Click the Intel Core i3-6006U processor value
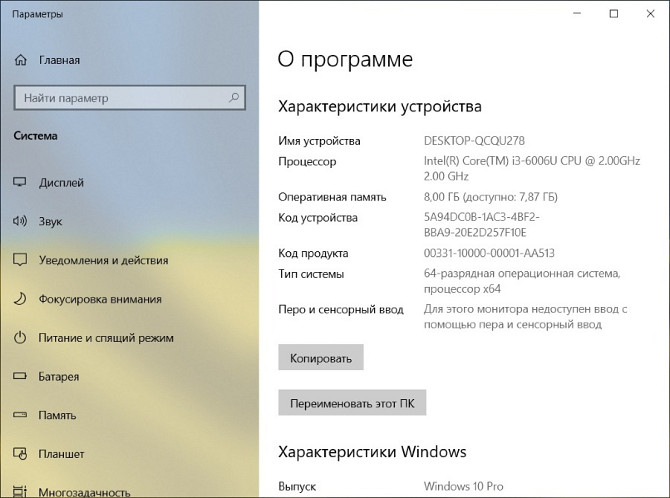This screenshot has width=670, height=498. coord(532,168)
